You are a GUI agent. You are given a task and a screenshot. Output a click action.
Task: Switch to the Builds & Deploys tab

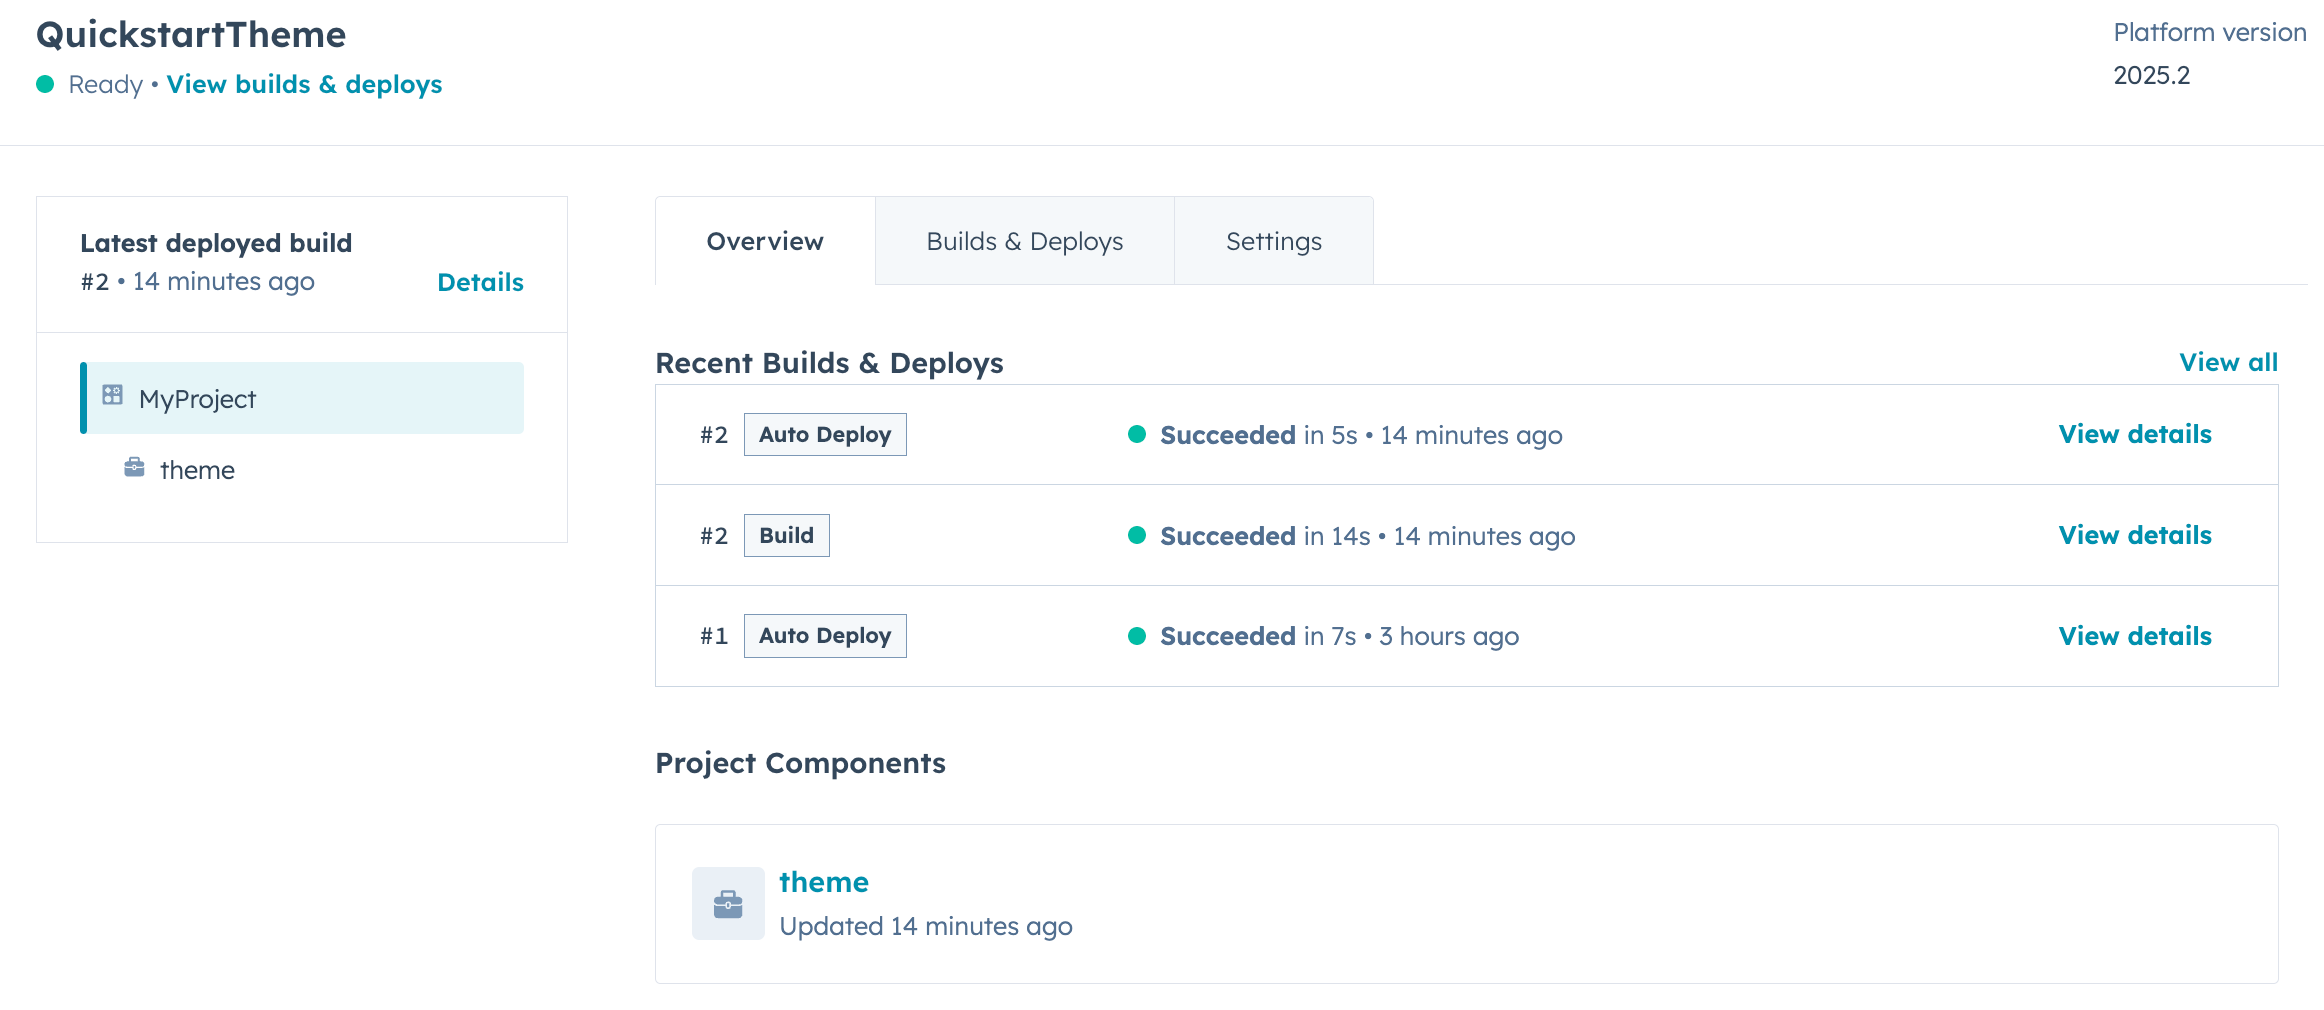click(1024, 242)
